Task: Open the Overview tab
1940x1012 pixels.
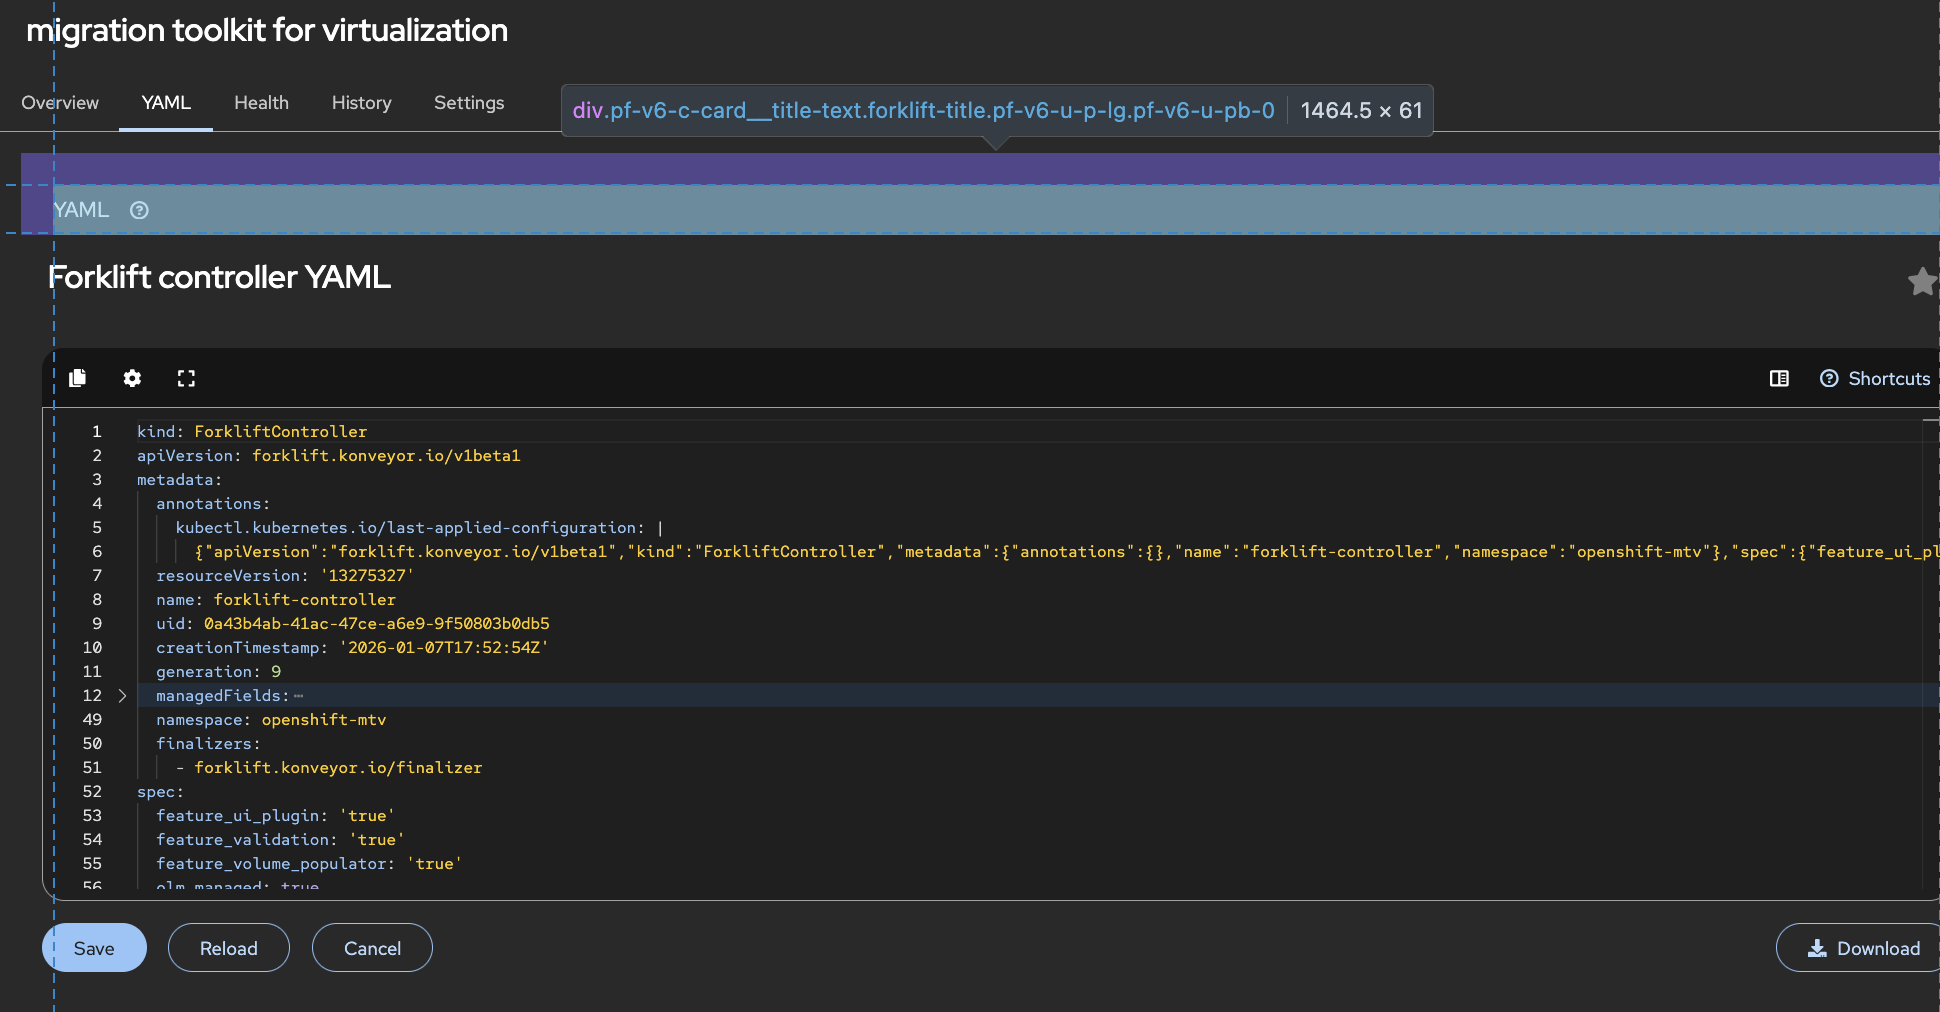Action: 60,103
